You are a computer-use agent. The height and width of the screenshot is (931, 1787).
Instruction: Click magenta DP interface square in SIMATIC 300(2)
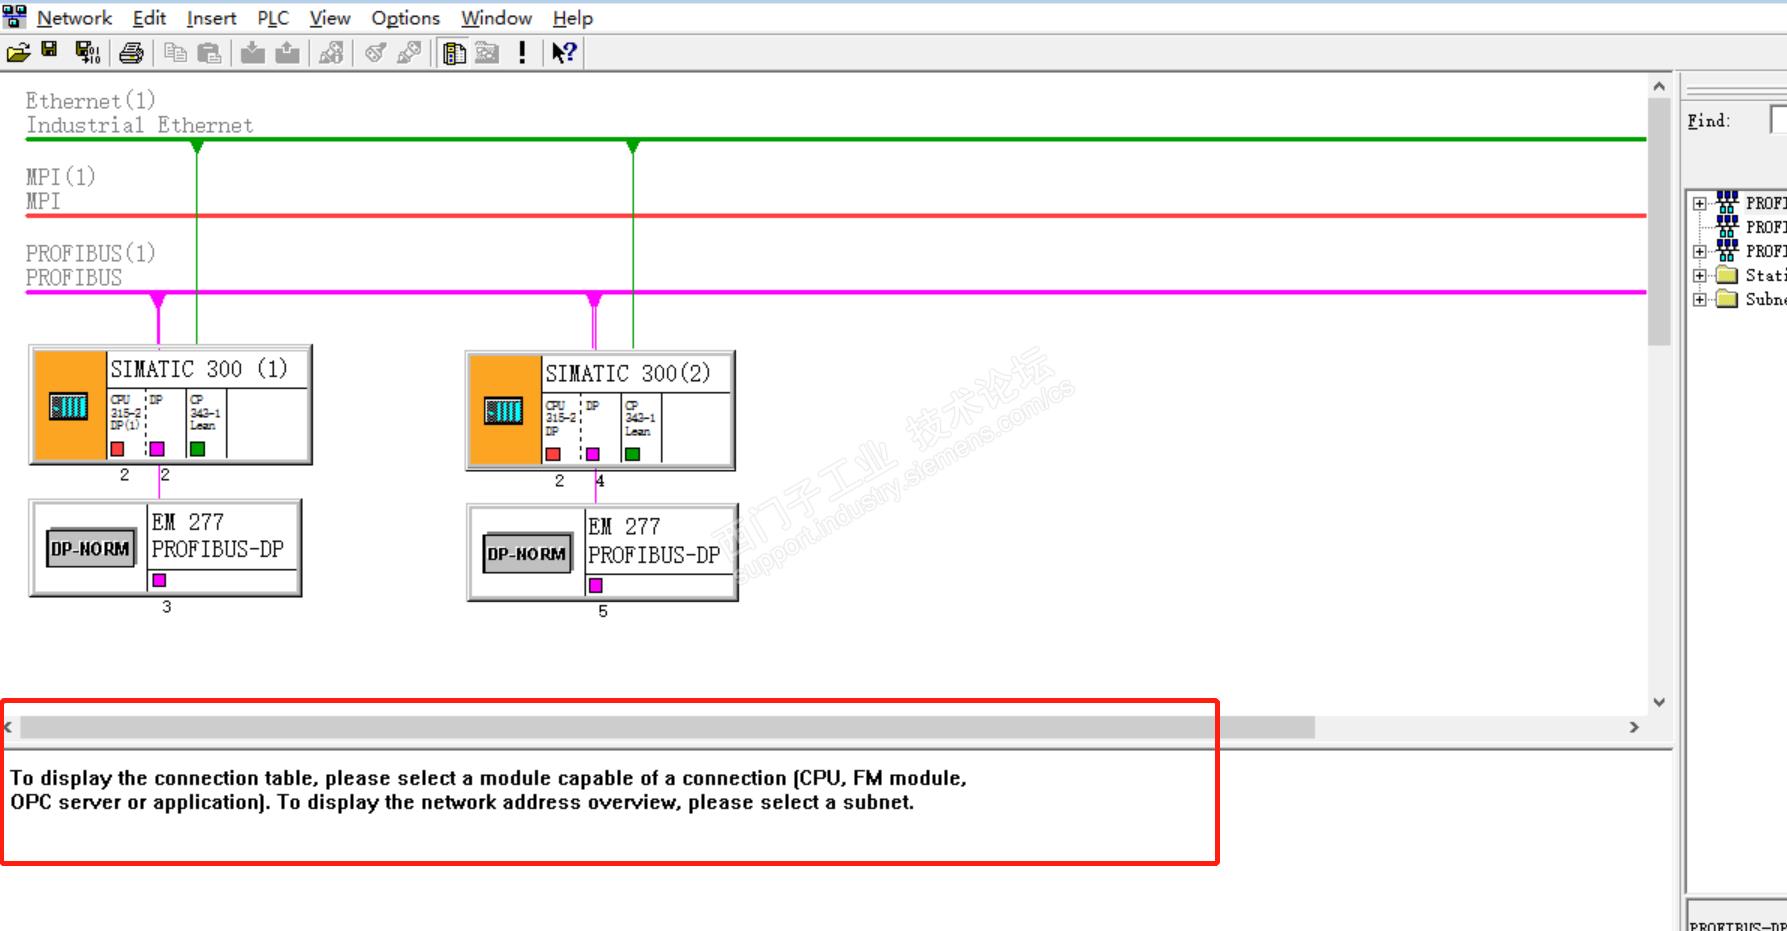click(593, 454)
